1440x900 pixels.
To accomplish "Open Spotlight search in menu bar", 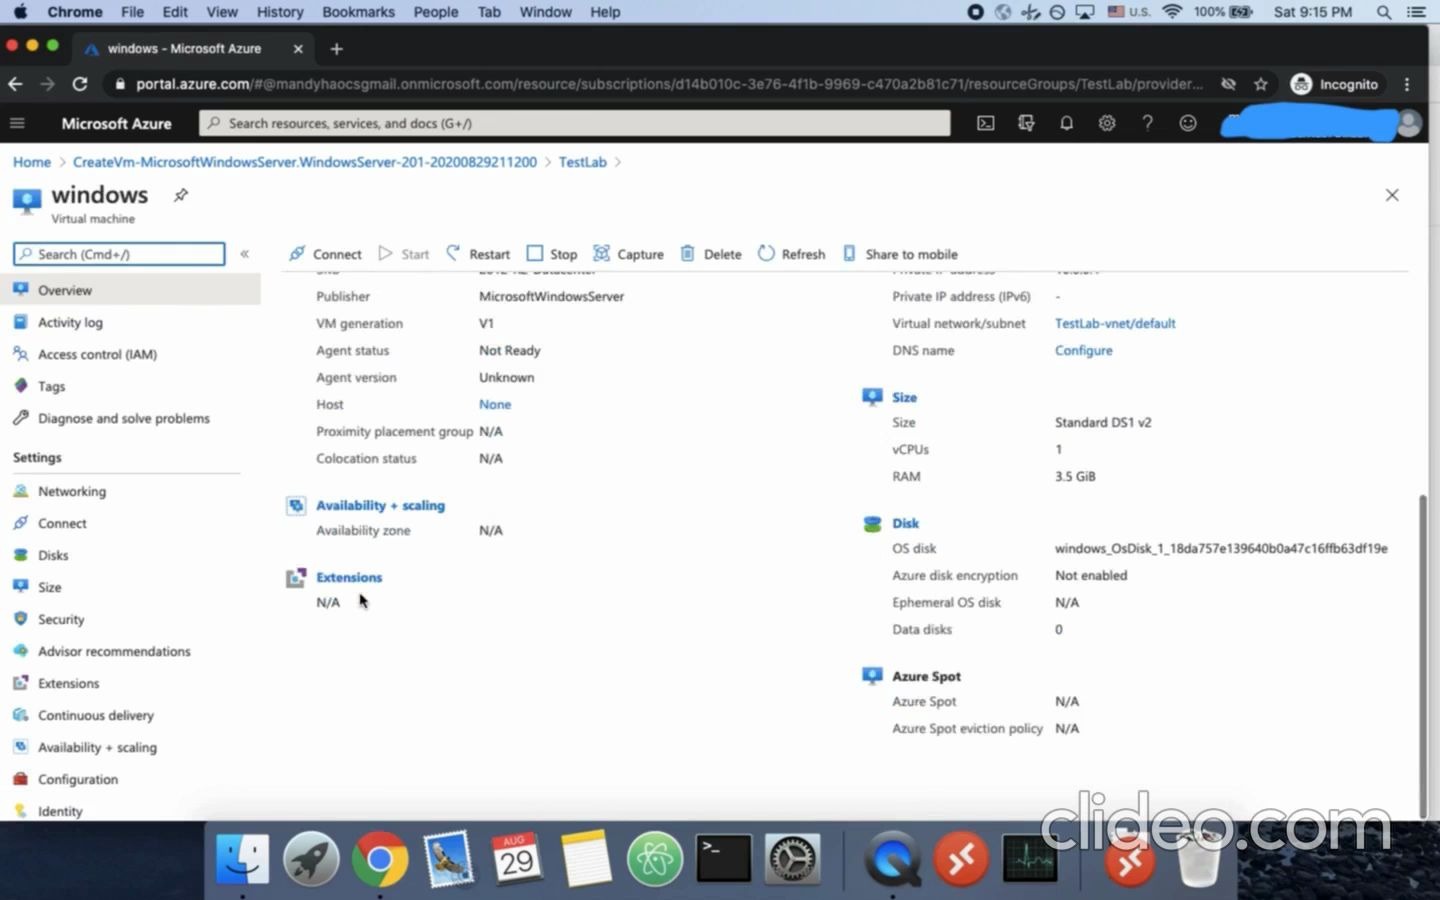I will click(x=1384, y=12).
